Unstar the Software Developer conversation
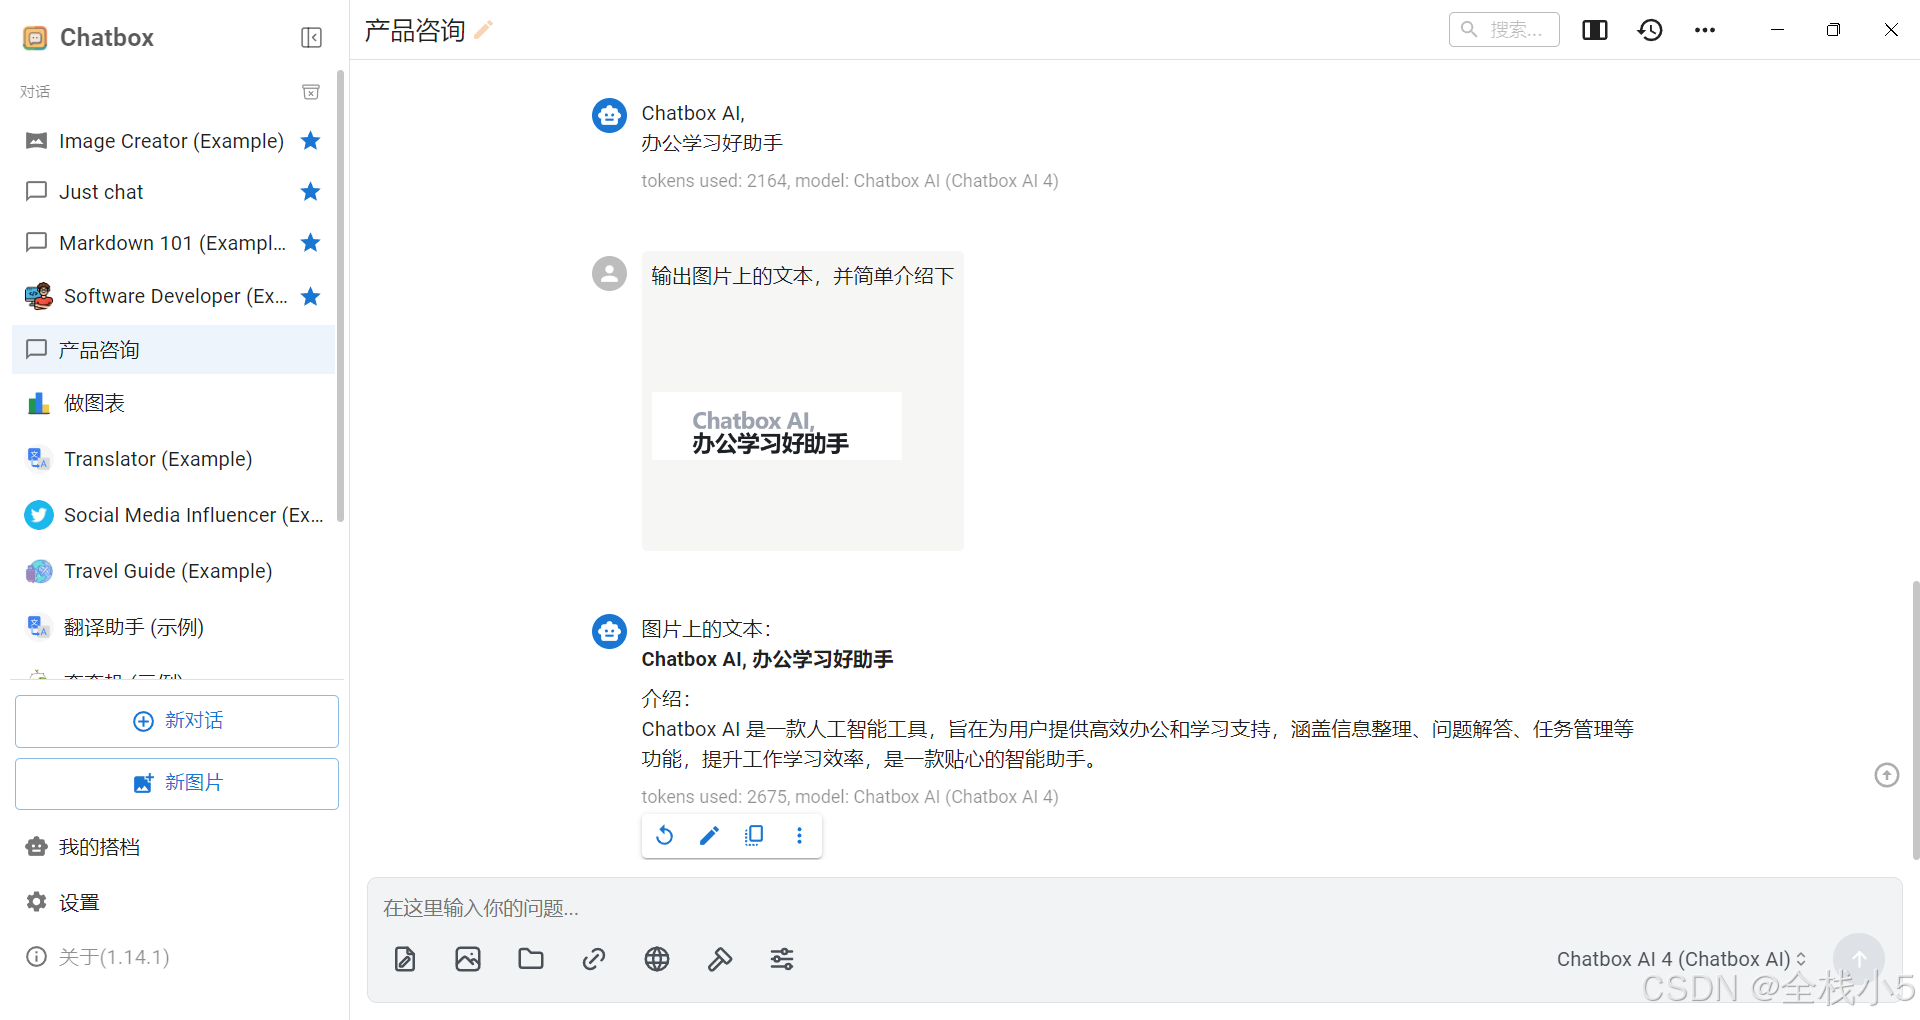This screenshot has height=1020, width=1920. tap(311, 296)
